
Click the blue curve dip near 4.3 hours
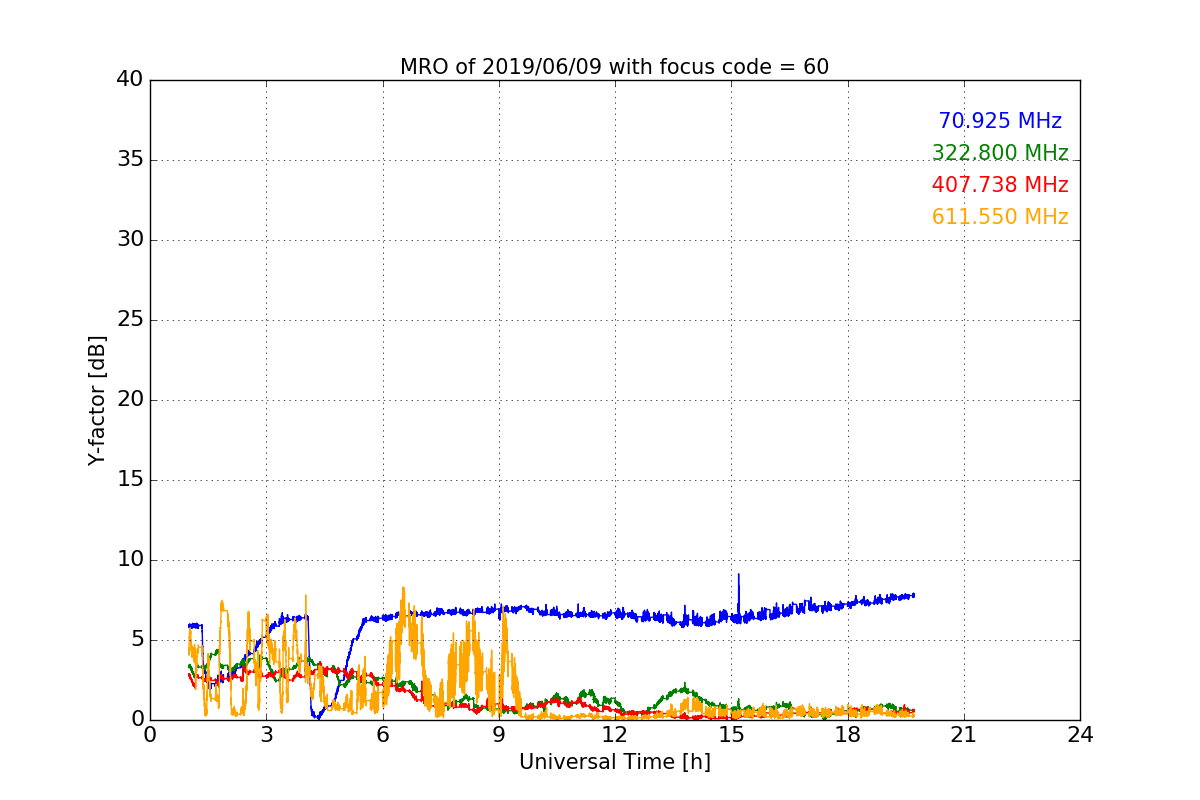[317, 714]
